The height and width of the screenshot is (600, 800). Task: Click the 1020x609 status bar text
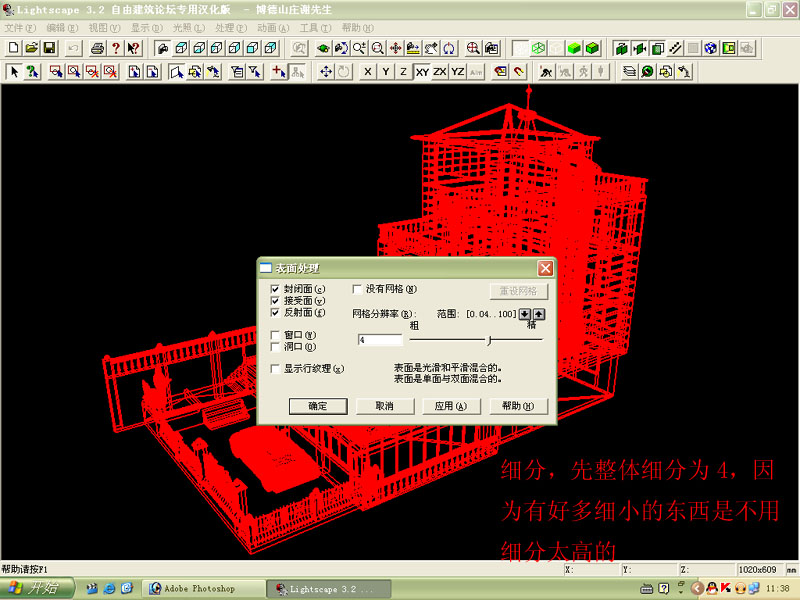tap(757, 570)
